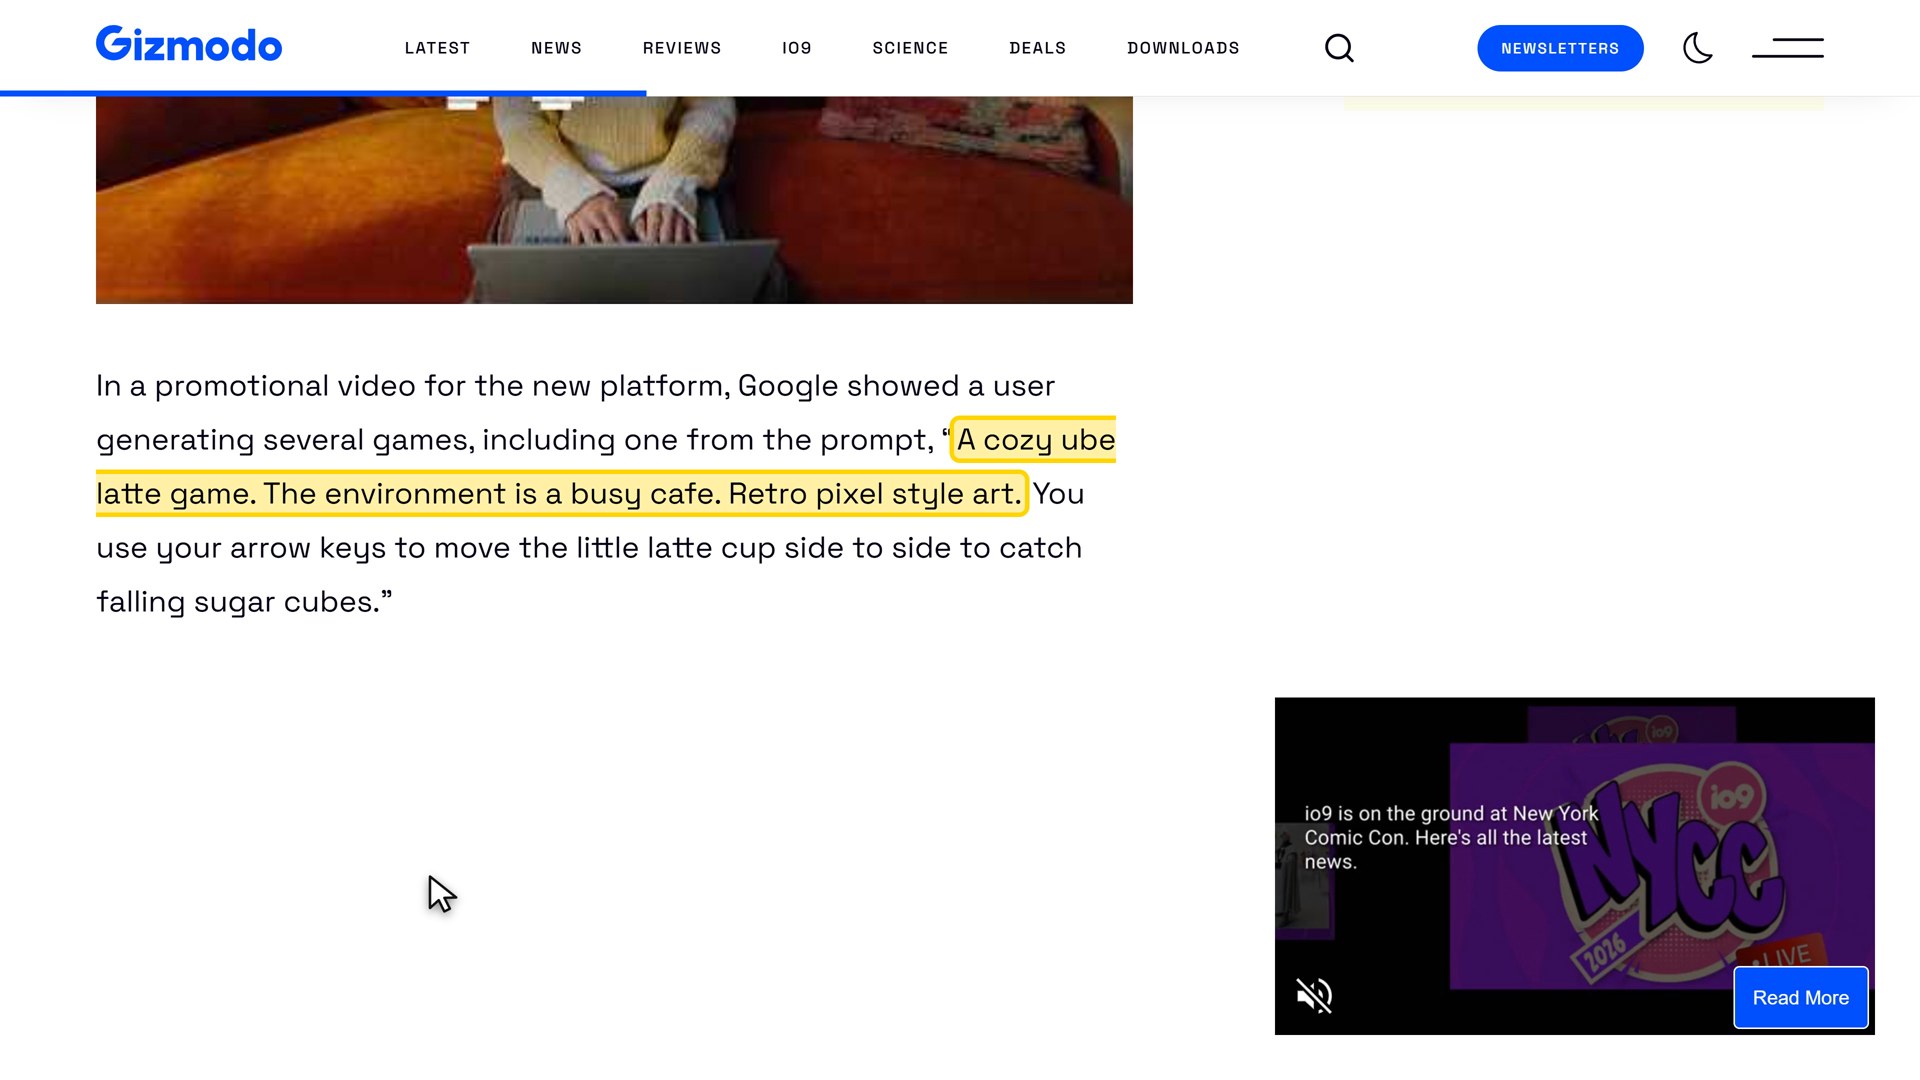Click the "io9 is on the ground" caption
Screen dimensions: 1920x1080
point(1451,838)
